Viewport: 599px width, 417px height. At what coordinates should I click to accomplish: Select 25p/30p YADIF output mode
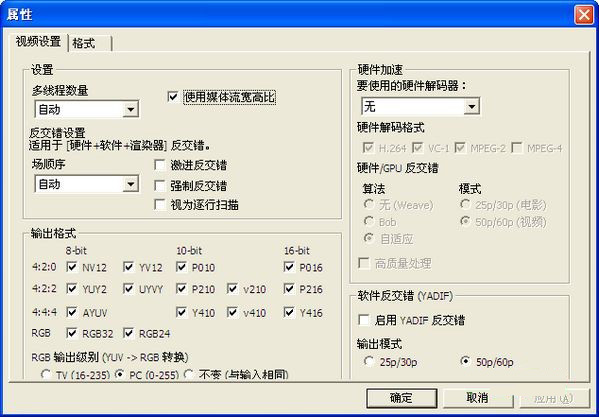pos(369,361)
